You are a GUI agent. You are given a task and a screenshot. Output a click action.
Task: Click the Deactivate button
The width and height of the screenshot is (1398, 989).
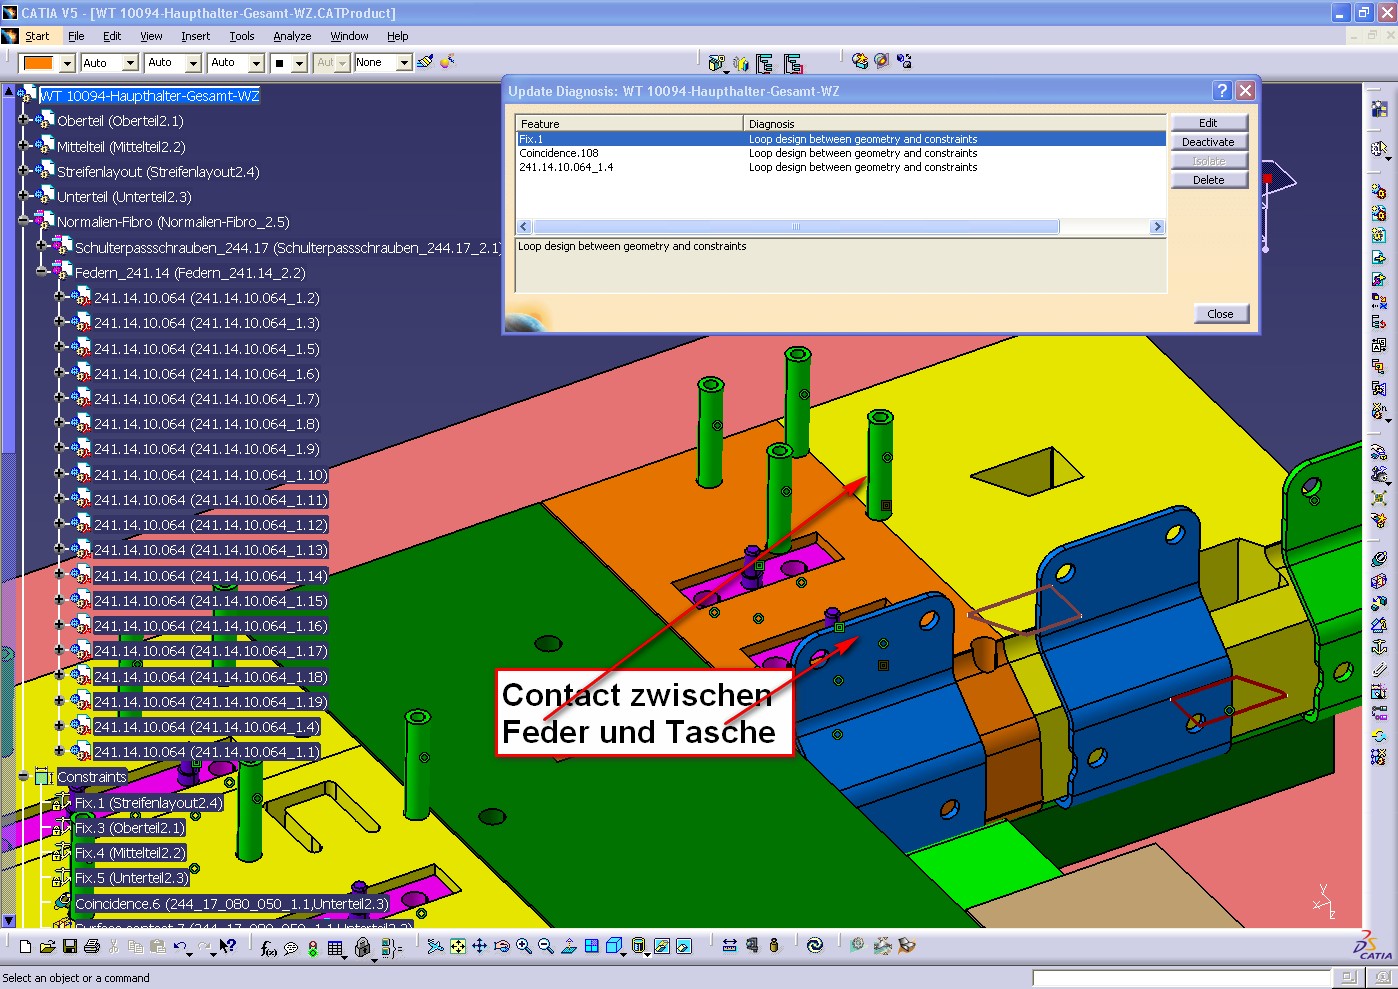tap(1208, 142)
